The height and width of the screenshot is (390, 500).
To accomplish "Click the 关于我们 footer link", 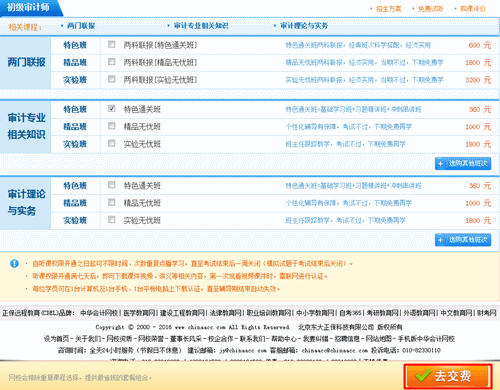I will click(87, 339).
